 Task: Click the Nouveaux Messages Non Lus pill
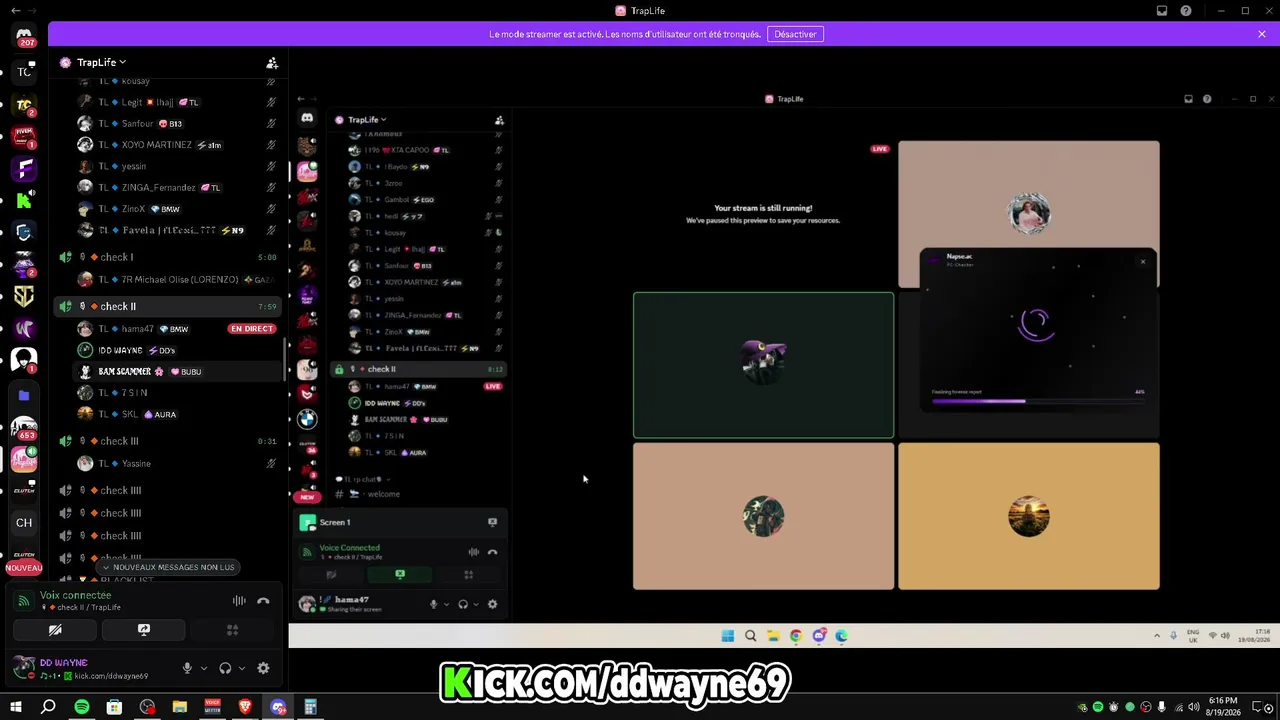168,567
